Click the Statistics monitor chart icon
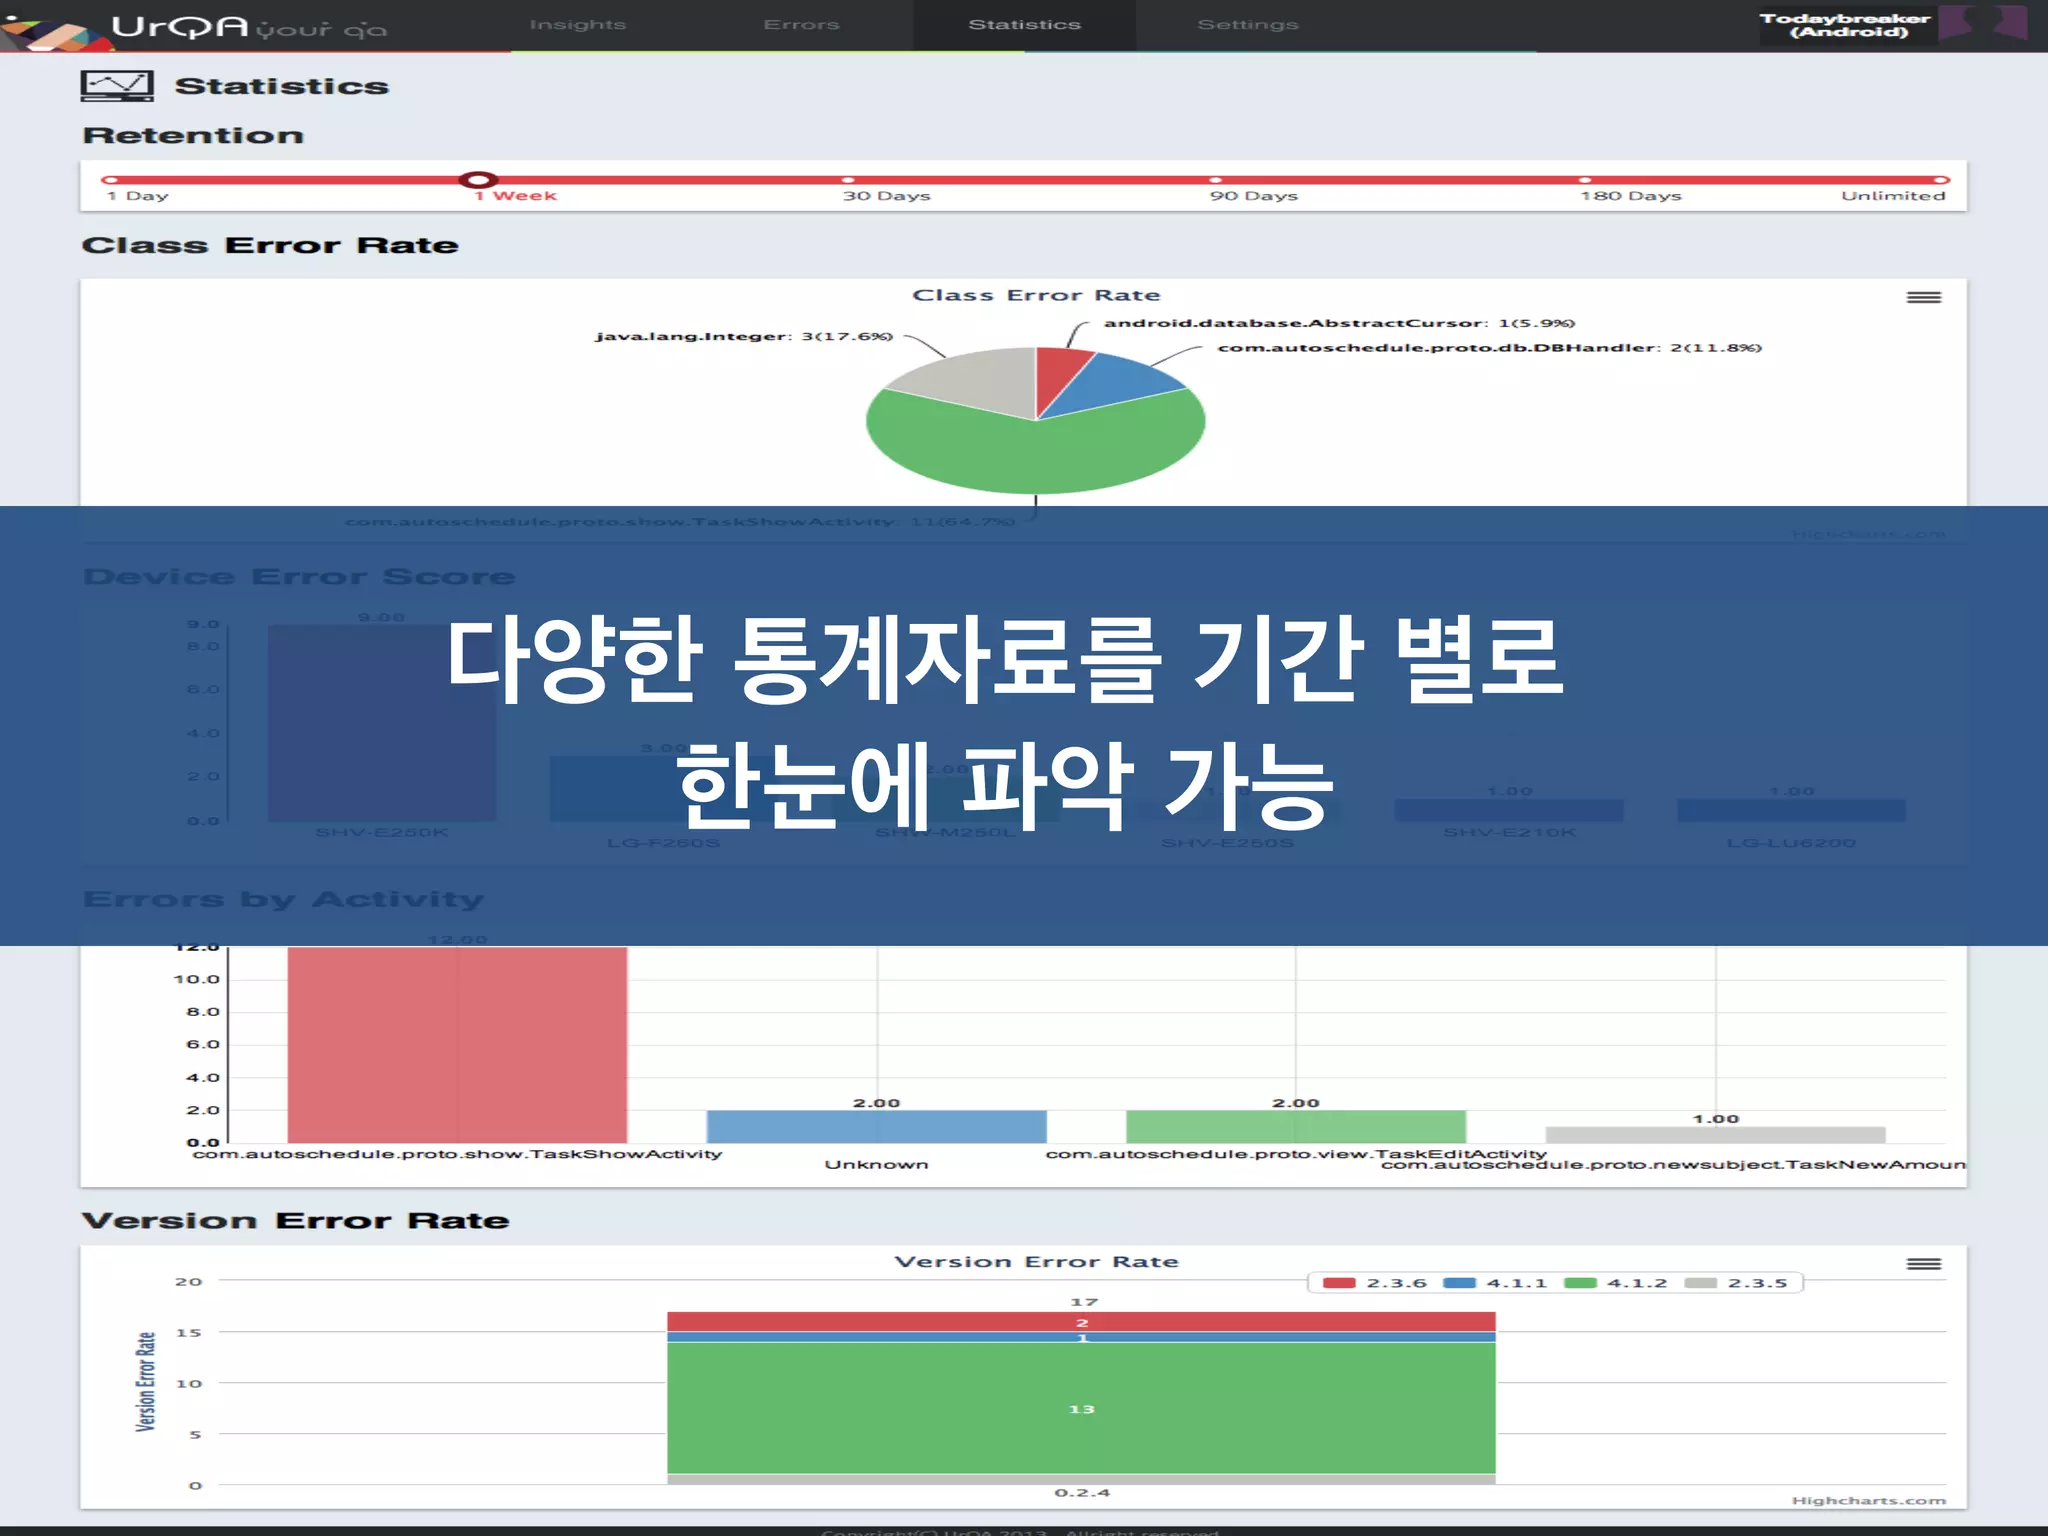 [117, 86]
